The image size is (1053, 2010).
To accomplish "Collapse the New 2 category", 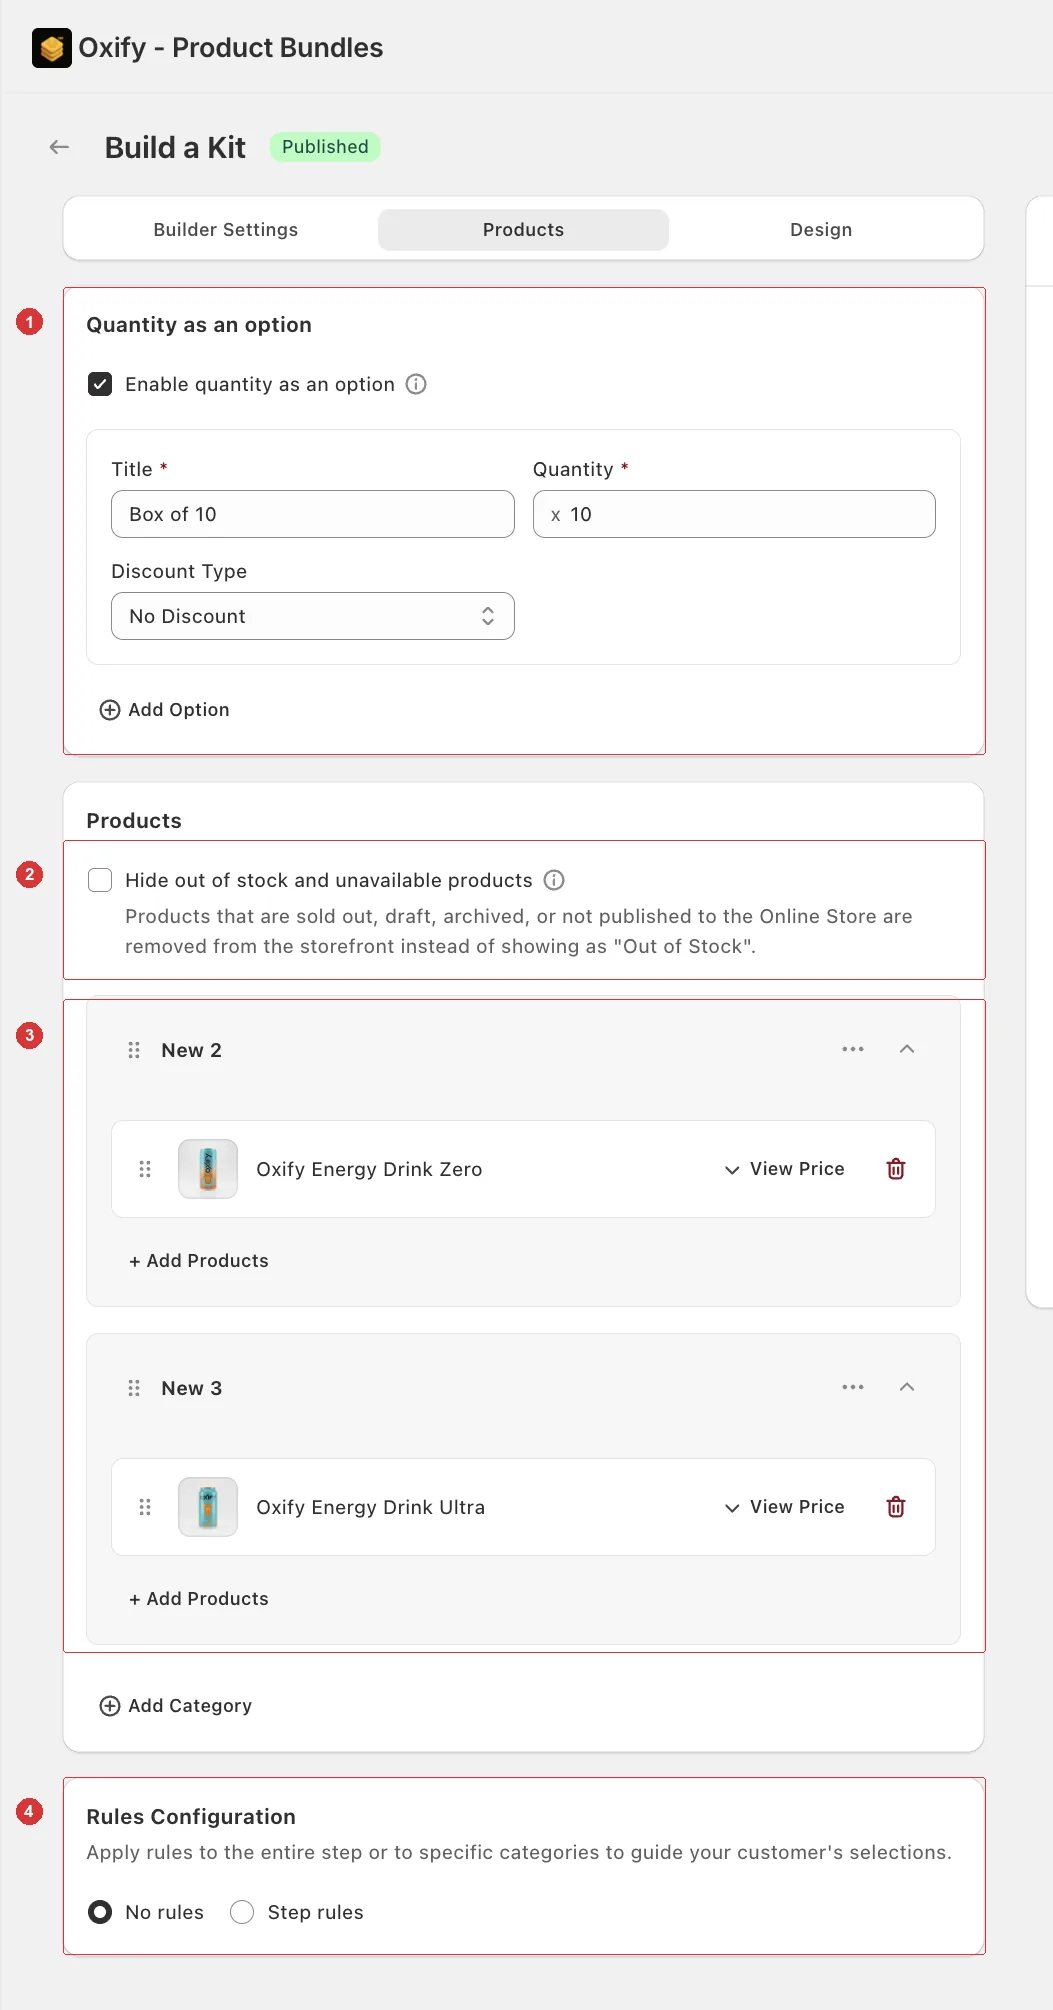I will click(907, 1049).
